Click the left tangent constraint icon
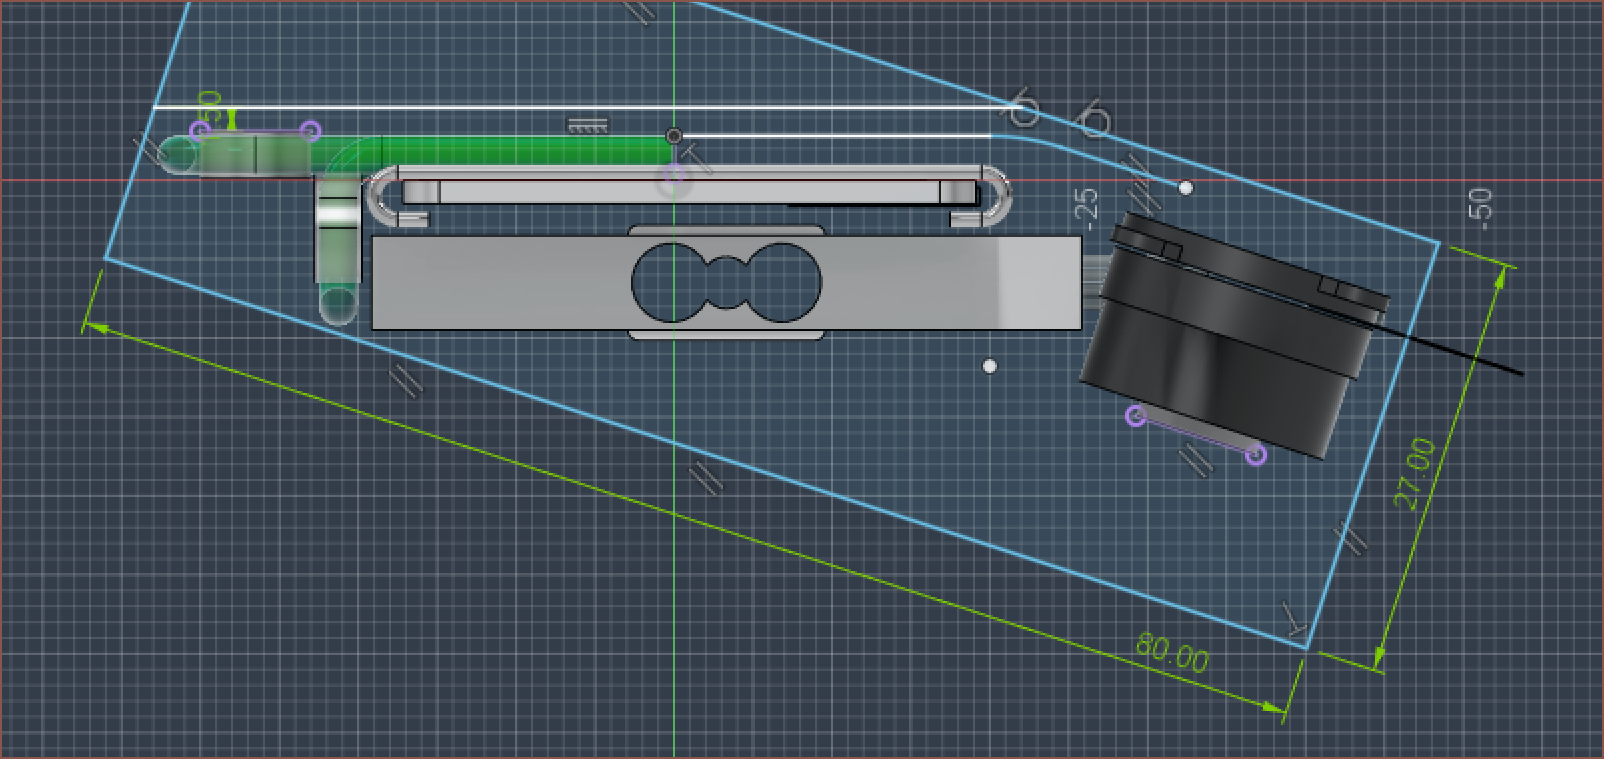 point(1023,111)
